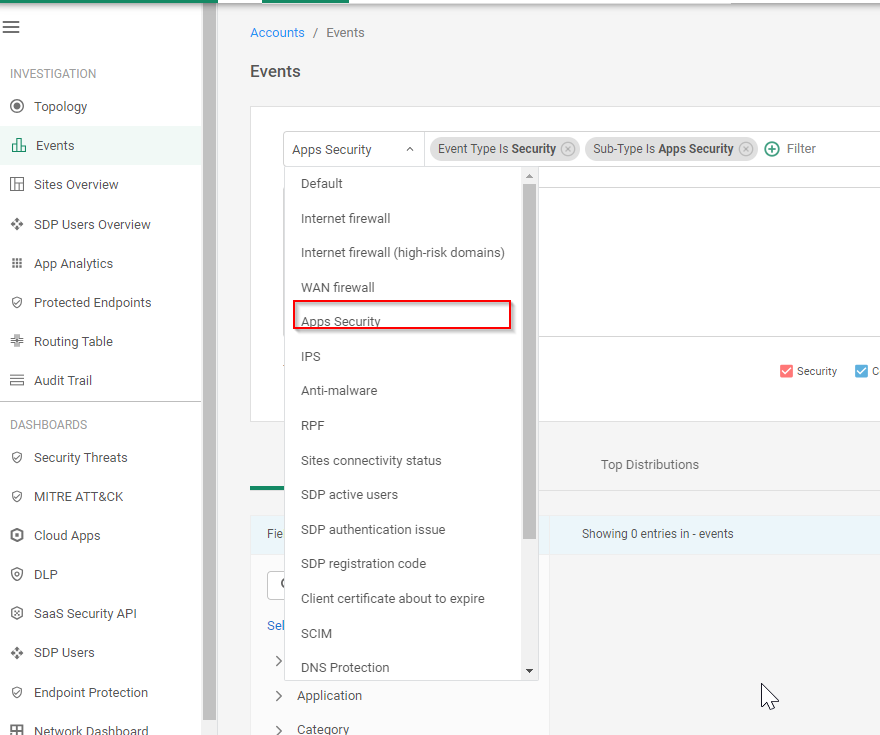
Task: Click the Audit Trail icon
Action: pyautogui.click(x=17, y=381)
